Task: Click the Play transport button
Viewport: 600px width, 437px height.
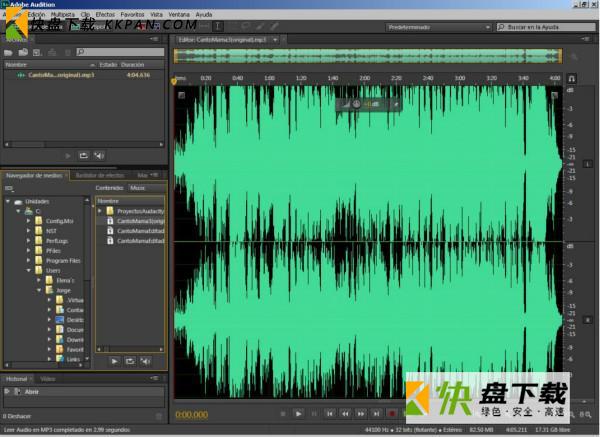Action: click(298, 414)
